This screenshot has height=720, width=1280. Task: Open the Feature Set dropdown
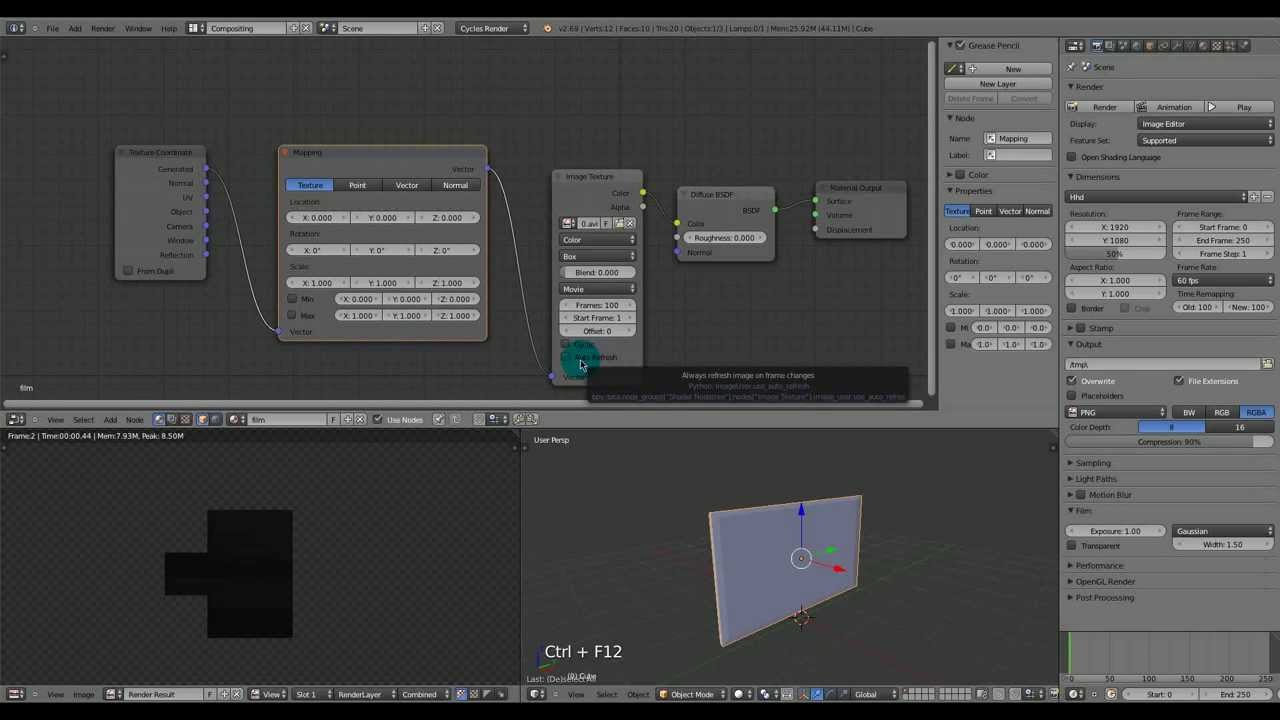[1206, 141]
